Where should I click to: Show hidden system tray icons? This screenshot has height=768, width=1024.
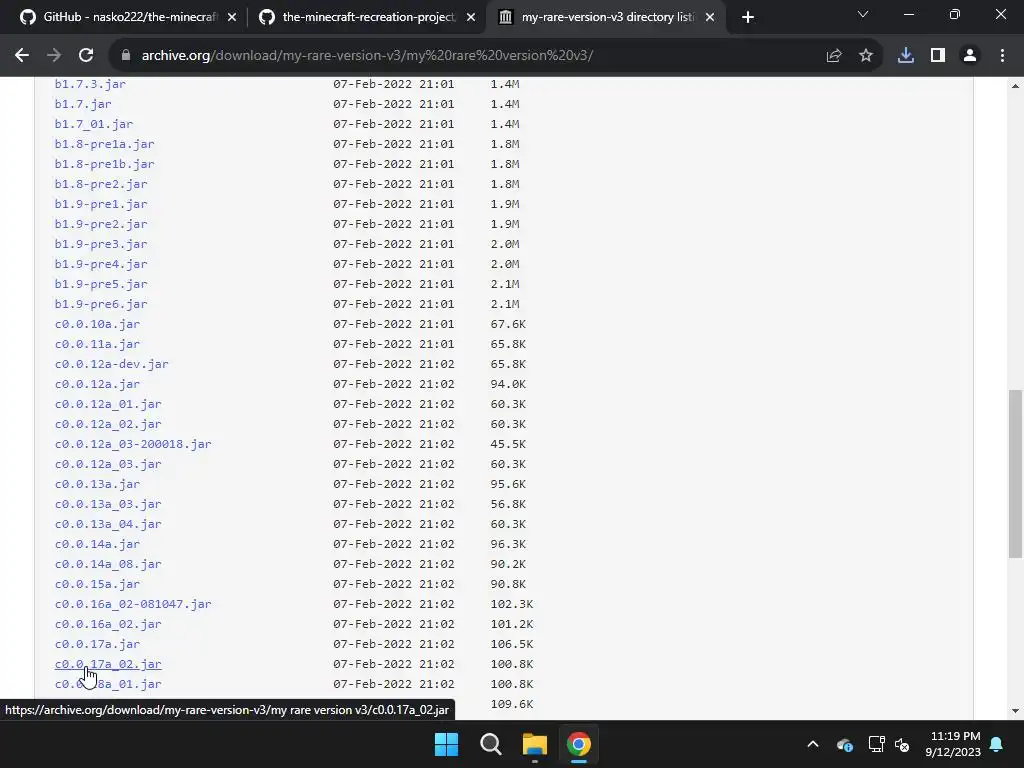click(x=812, y=744)
